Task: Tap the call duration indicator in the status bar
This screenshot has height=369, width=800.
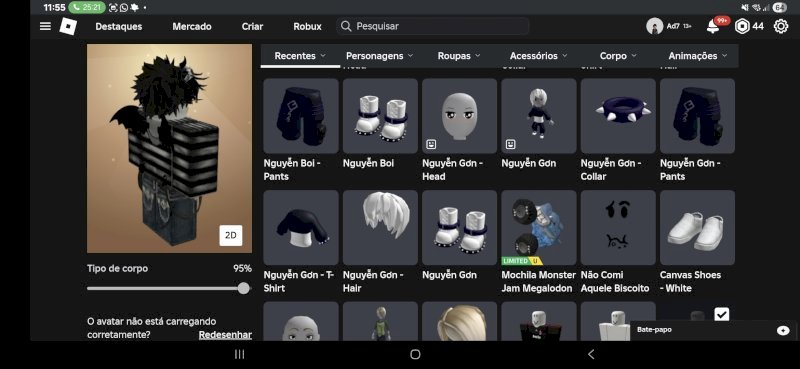Action: point(87,7)
